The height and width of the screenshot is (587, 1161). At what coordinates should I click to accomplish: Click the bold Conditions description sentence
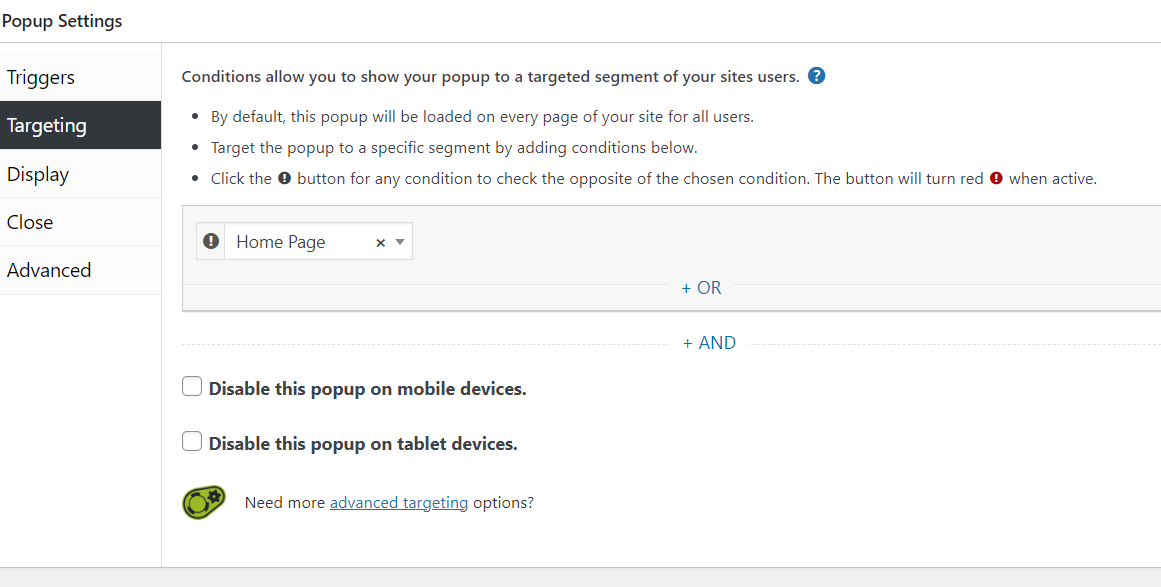(490, 77)
